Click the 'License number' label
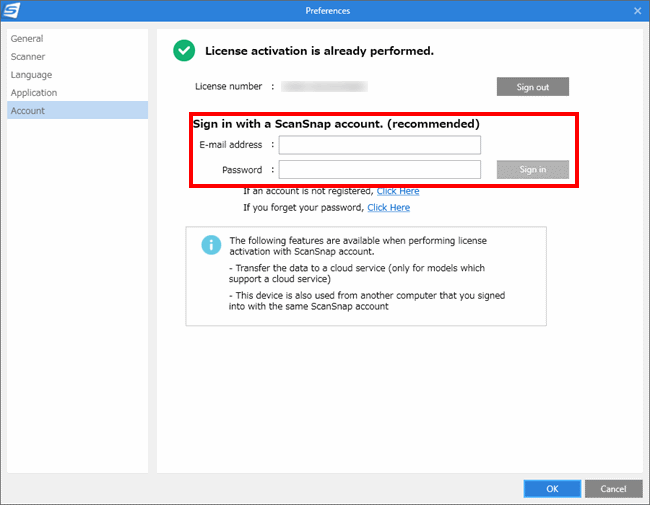 click(228, 86)
